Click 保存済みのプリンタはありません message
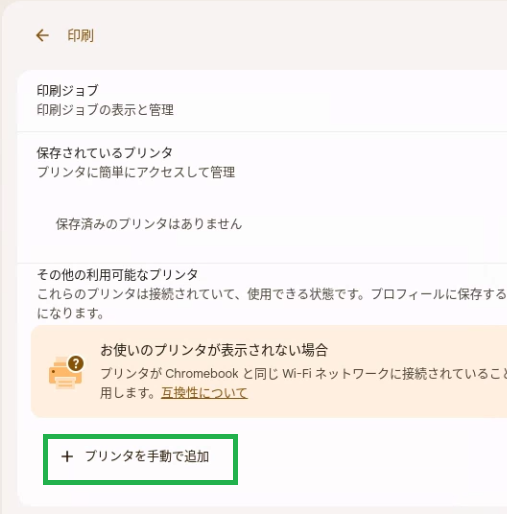Image resolution: width=507 pixels, height=514 pixels. click(x=149, y=224)
